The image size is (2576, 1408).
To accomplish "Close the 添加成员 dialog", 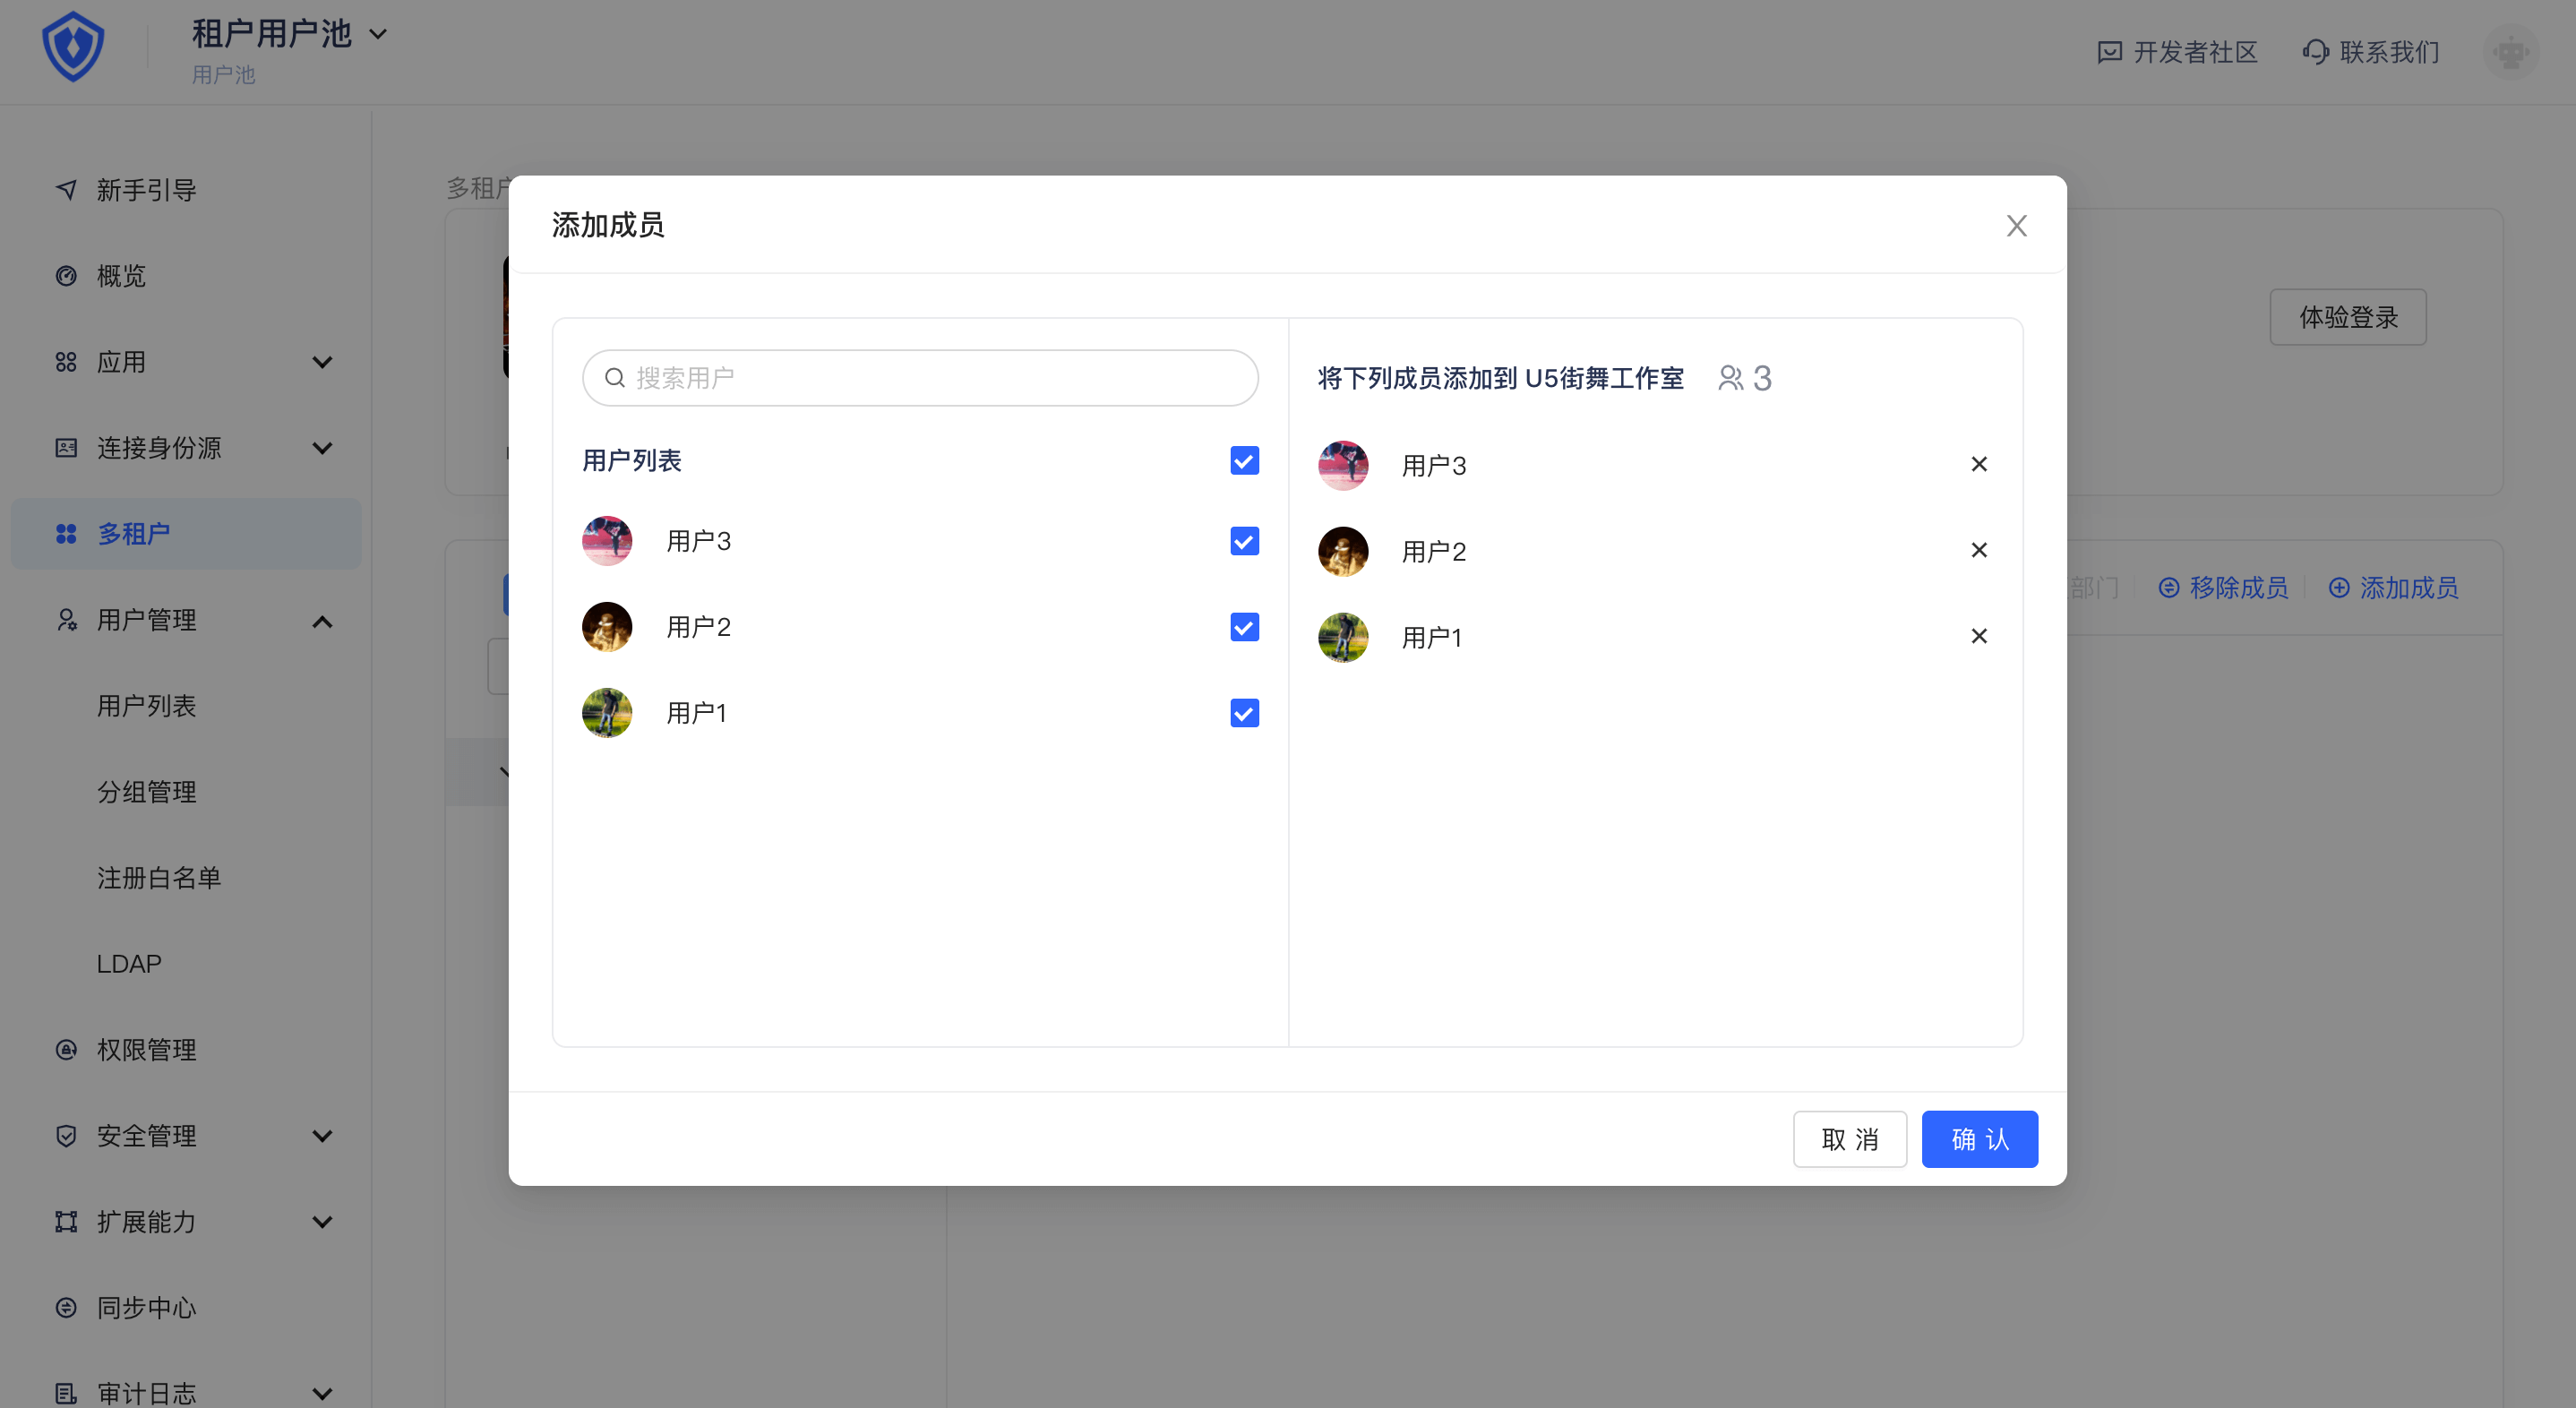I will tap(2016, 226).
